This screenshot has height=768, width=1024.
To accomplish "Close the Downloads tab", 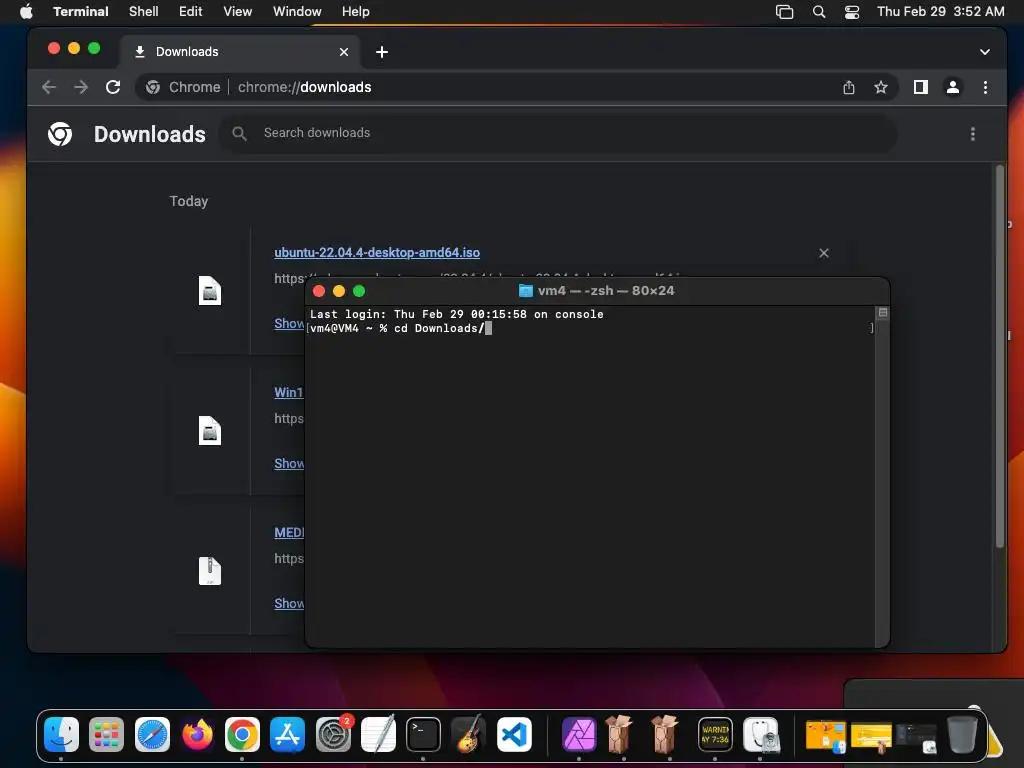I will click(x=344, y=52).
